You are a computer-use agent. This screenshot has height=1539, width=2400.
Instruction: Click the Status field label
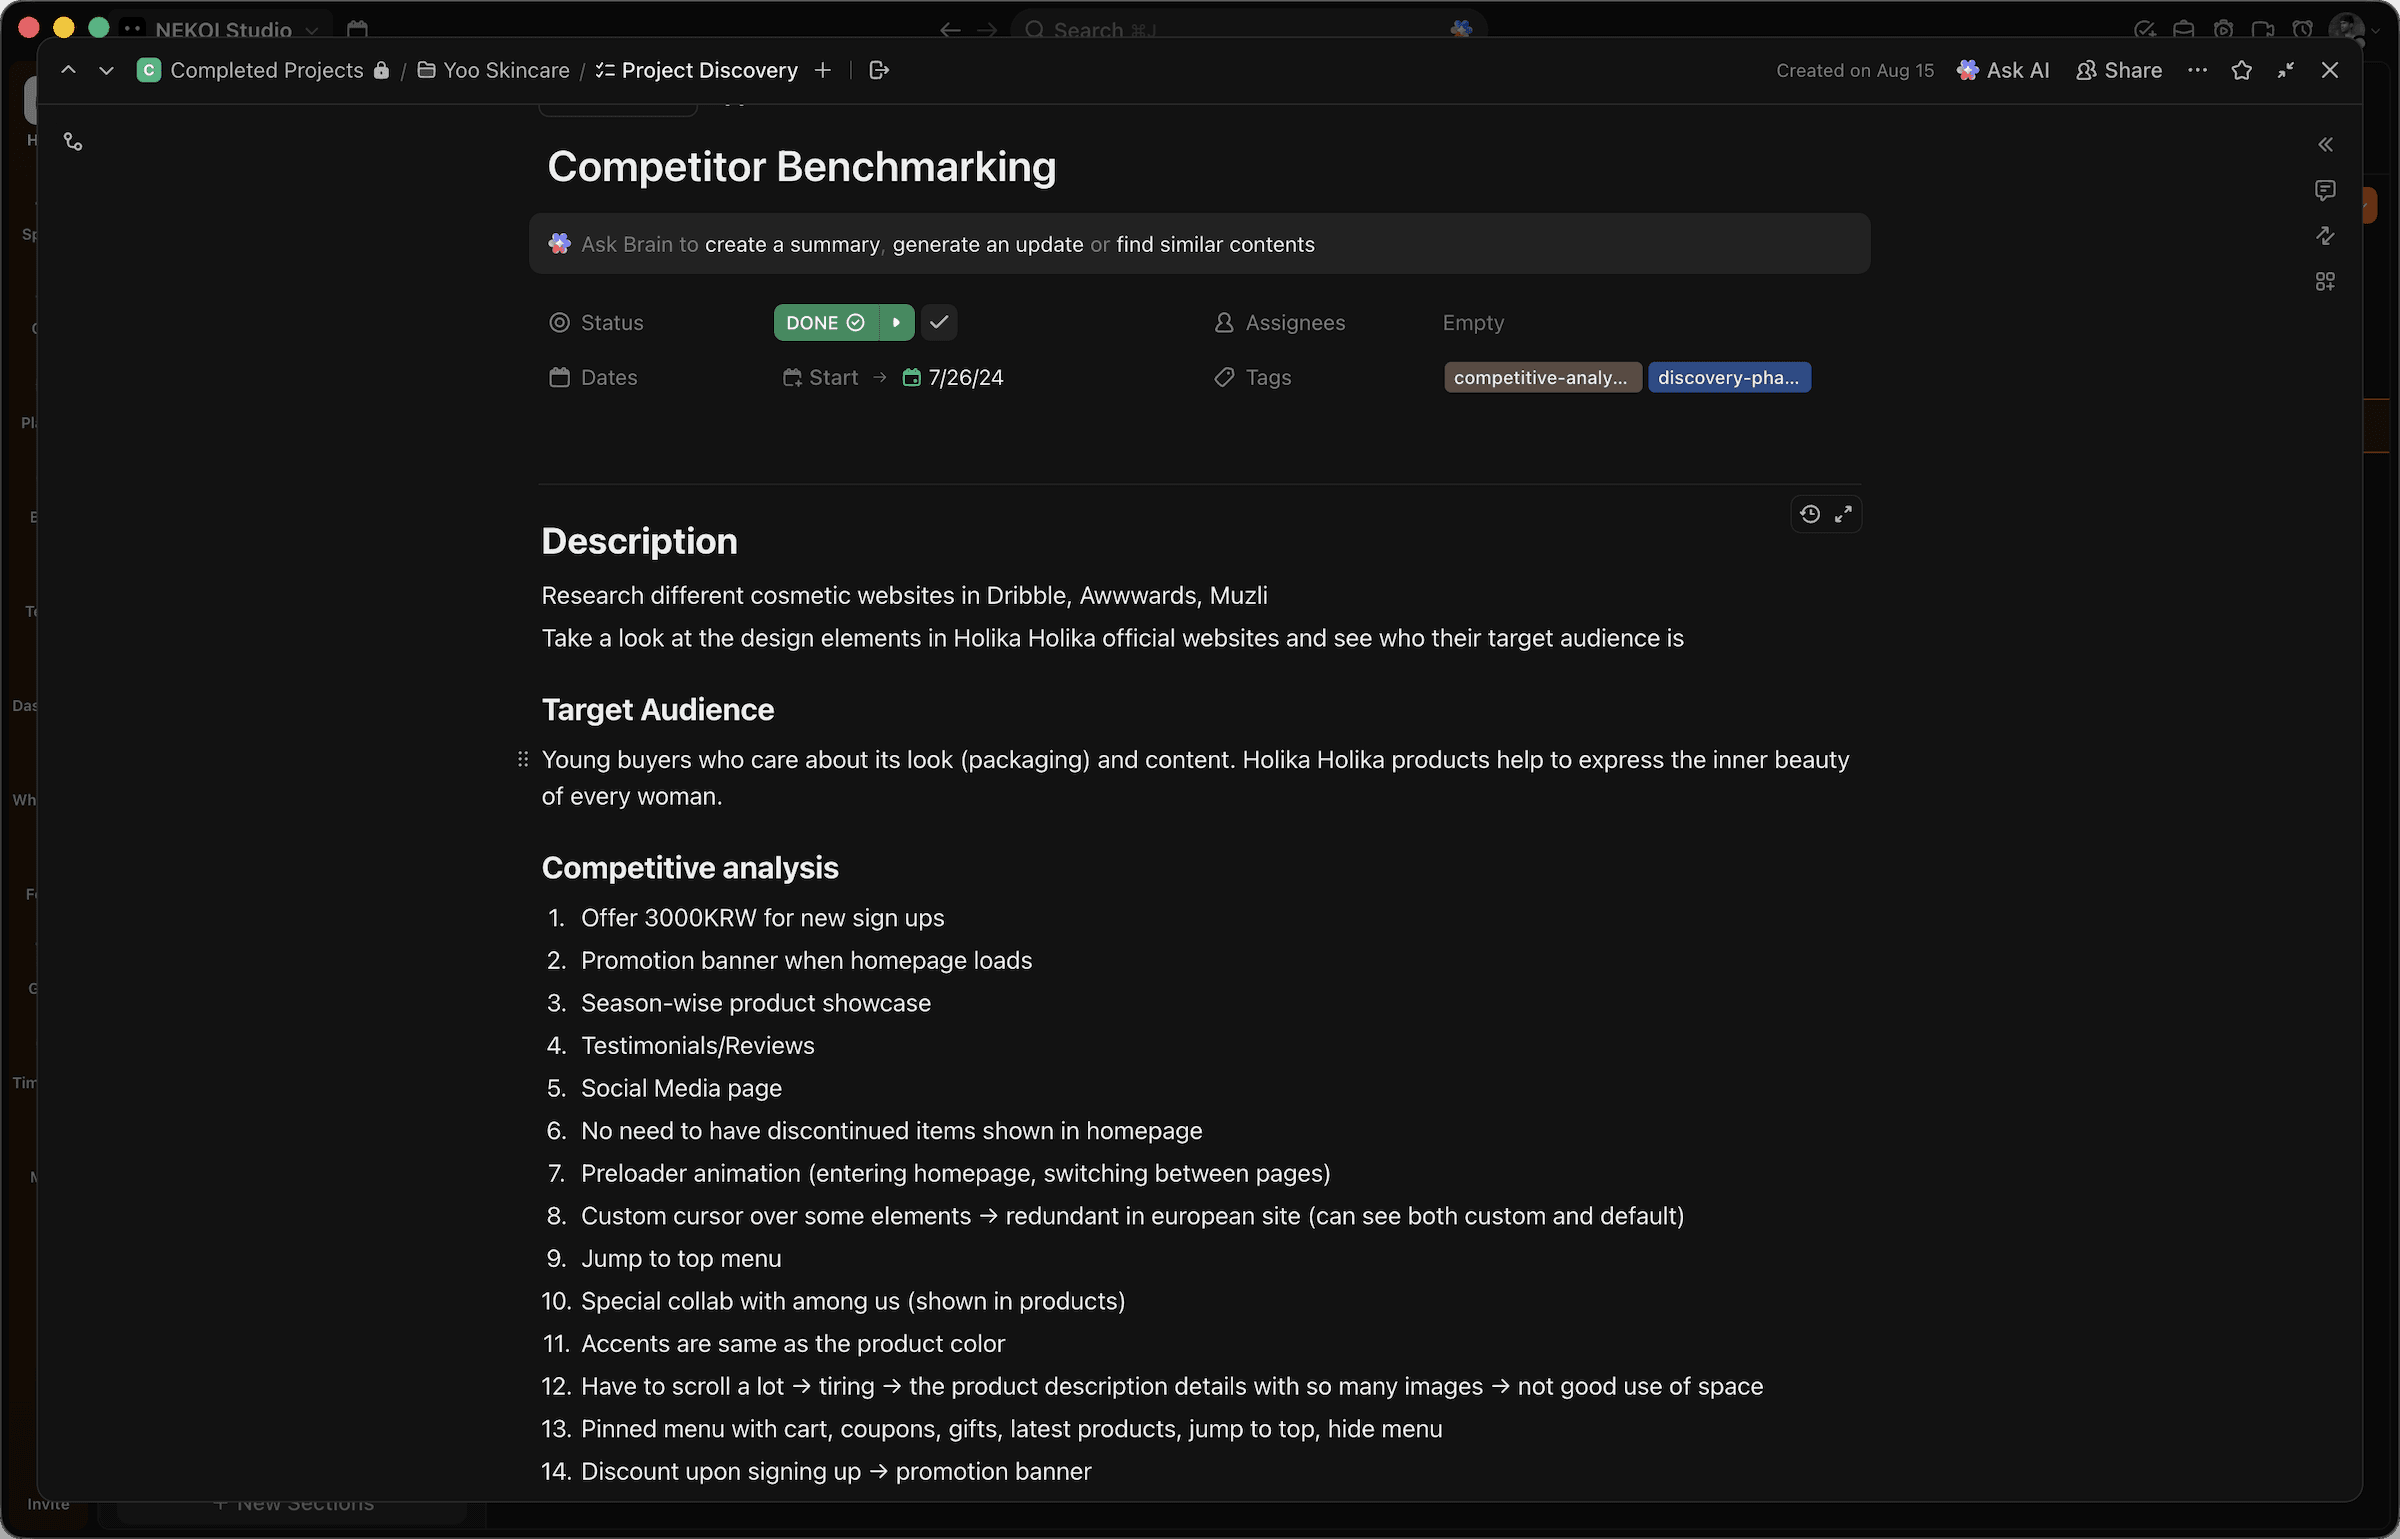coord(612,323)
